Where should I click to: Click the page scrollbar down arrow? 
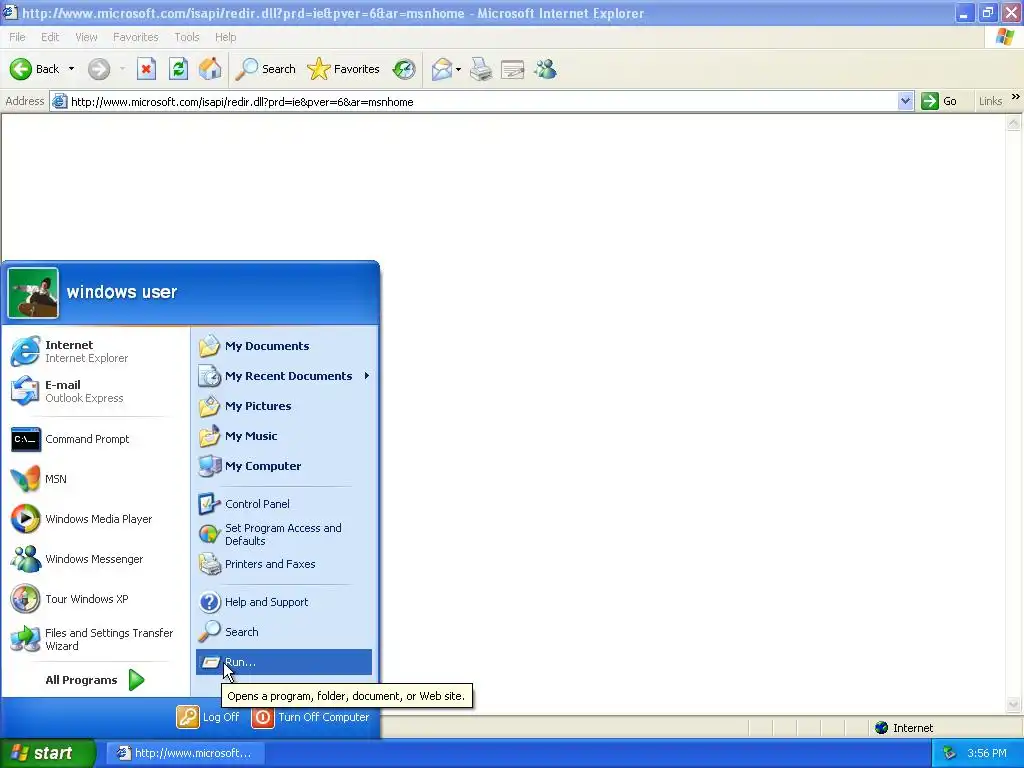(x=1014, y=704)
